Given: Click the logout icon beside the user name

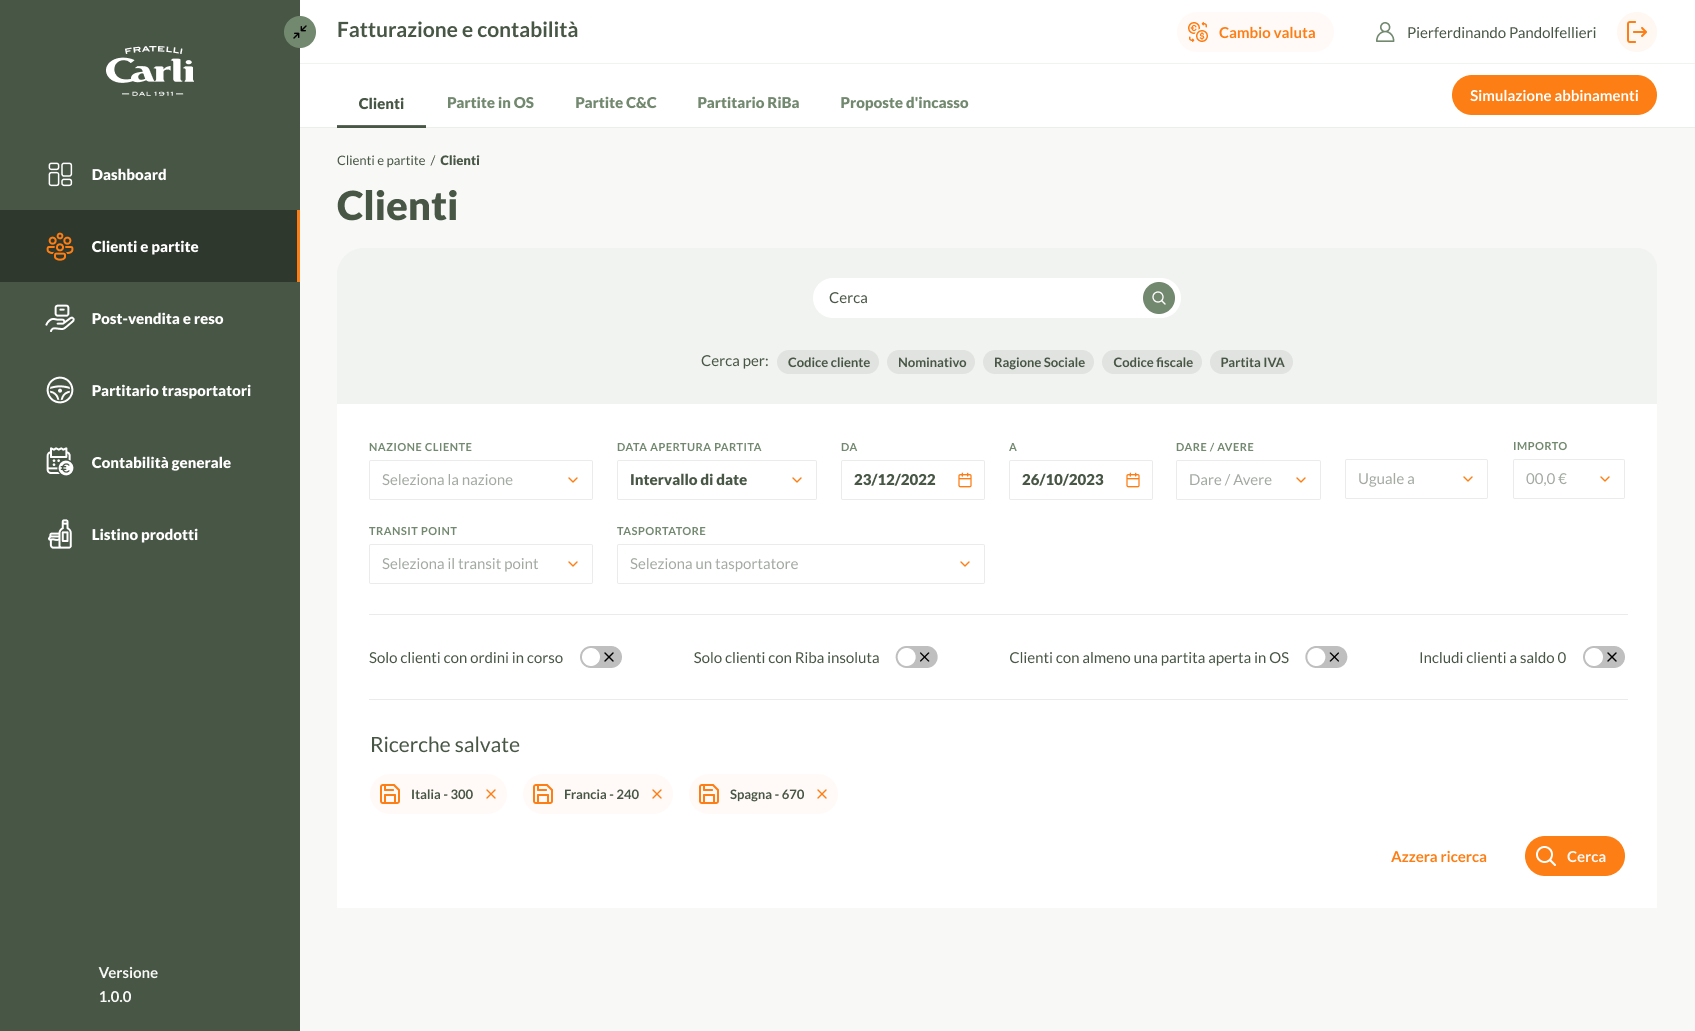Looking at the screenshot, I should pos(1636,33).
